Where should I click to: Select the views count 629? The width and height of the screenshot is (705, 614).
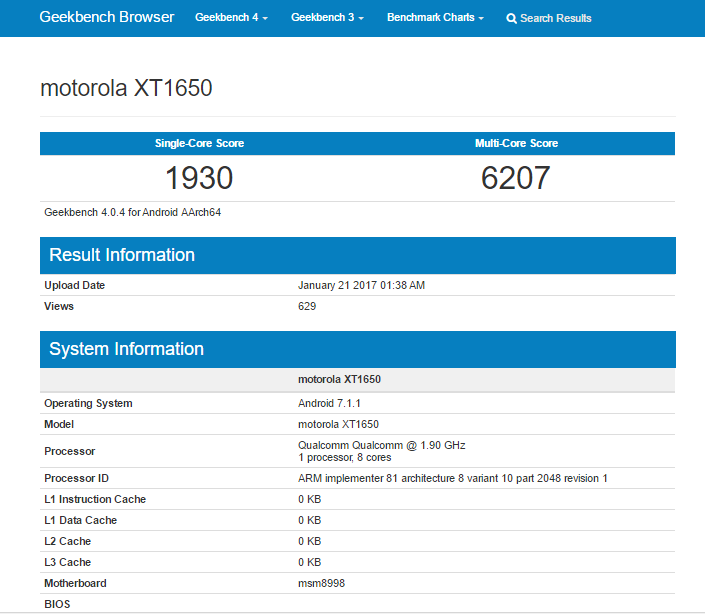pos(307,307)
